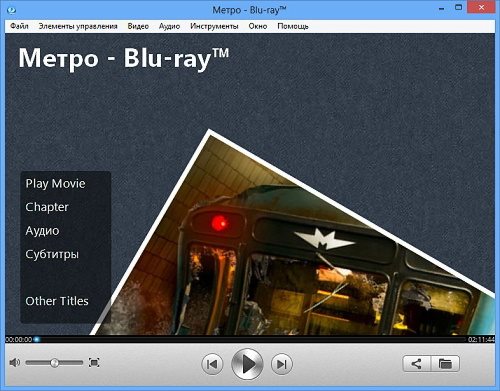Skip to next chapter button
Viewport: 500px width, 391px height.
tap(282, 364)
